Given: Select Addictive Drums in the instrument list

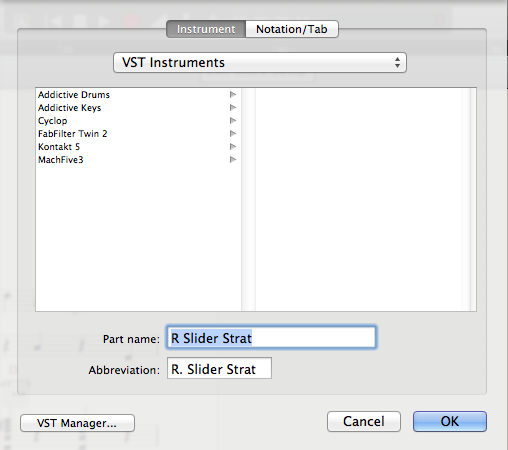Looking at the screenshot, I should coord(138,95).
